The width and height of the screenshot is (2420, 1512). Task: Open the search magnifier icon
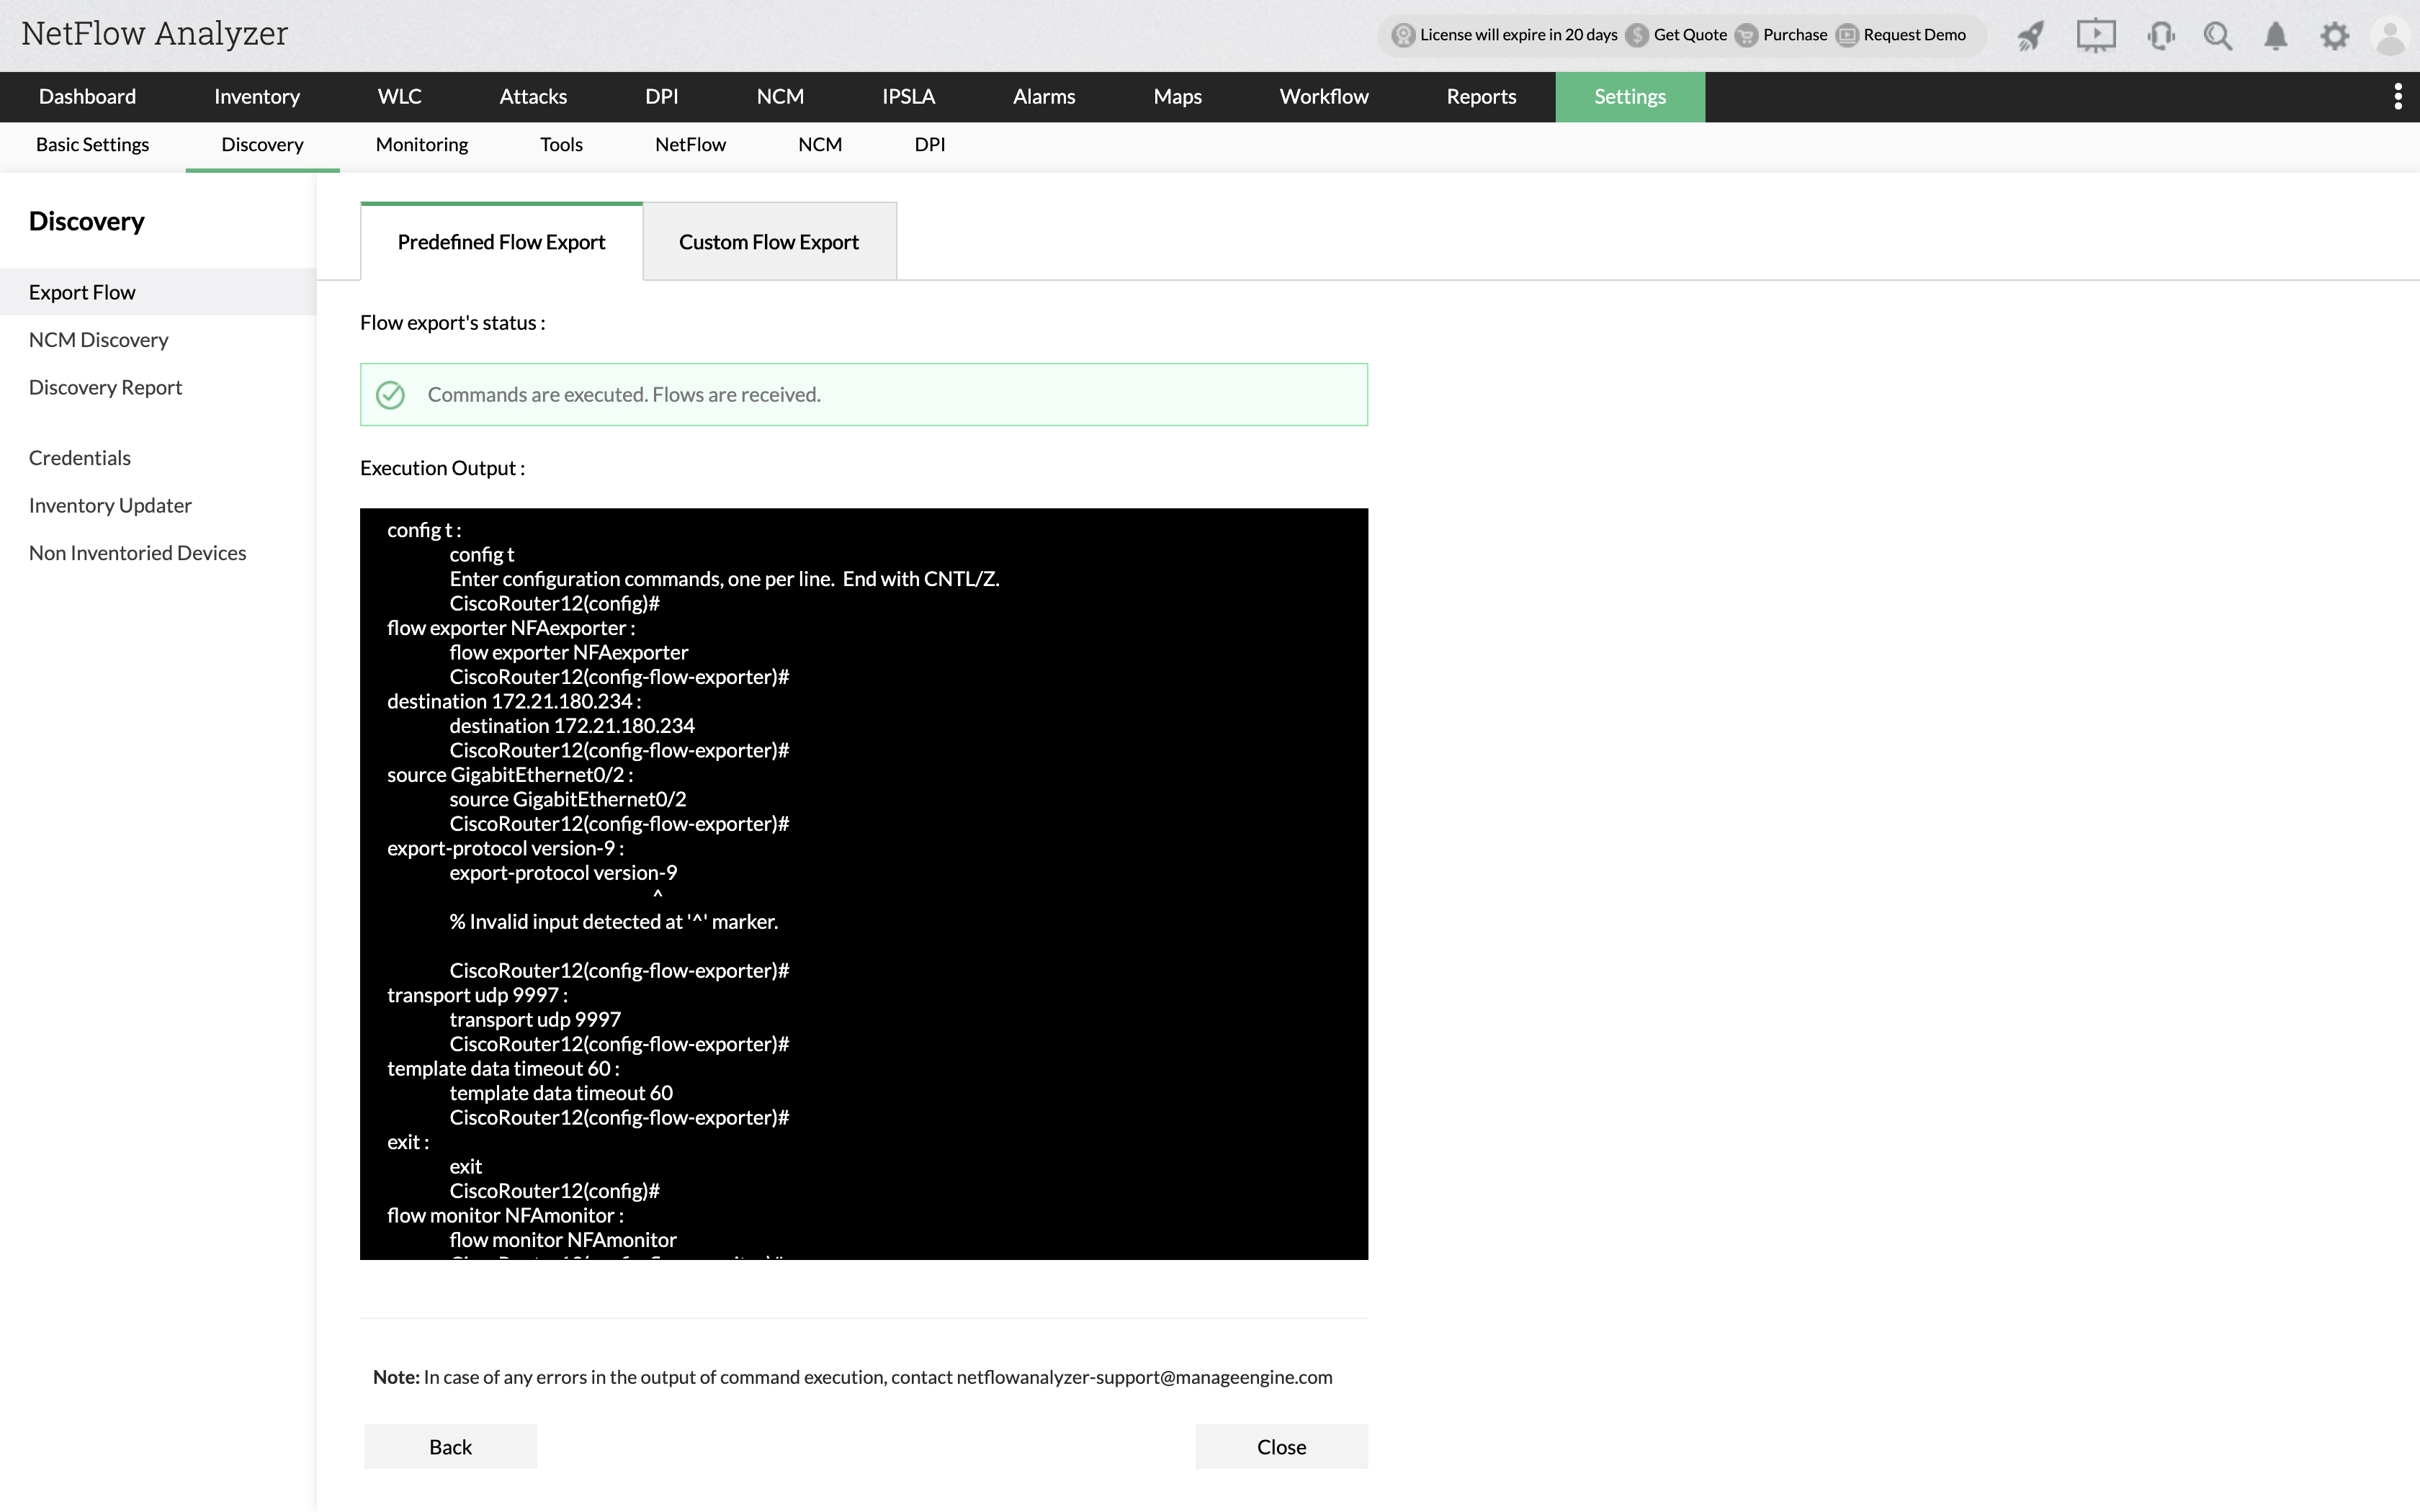(x=2217, y=36)
